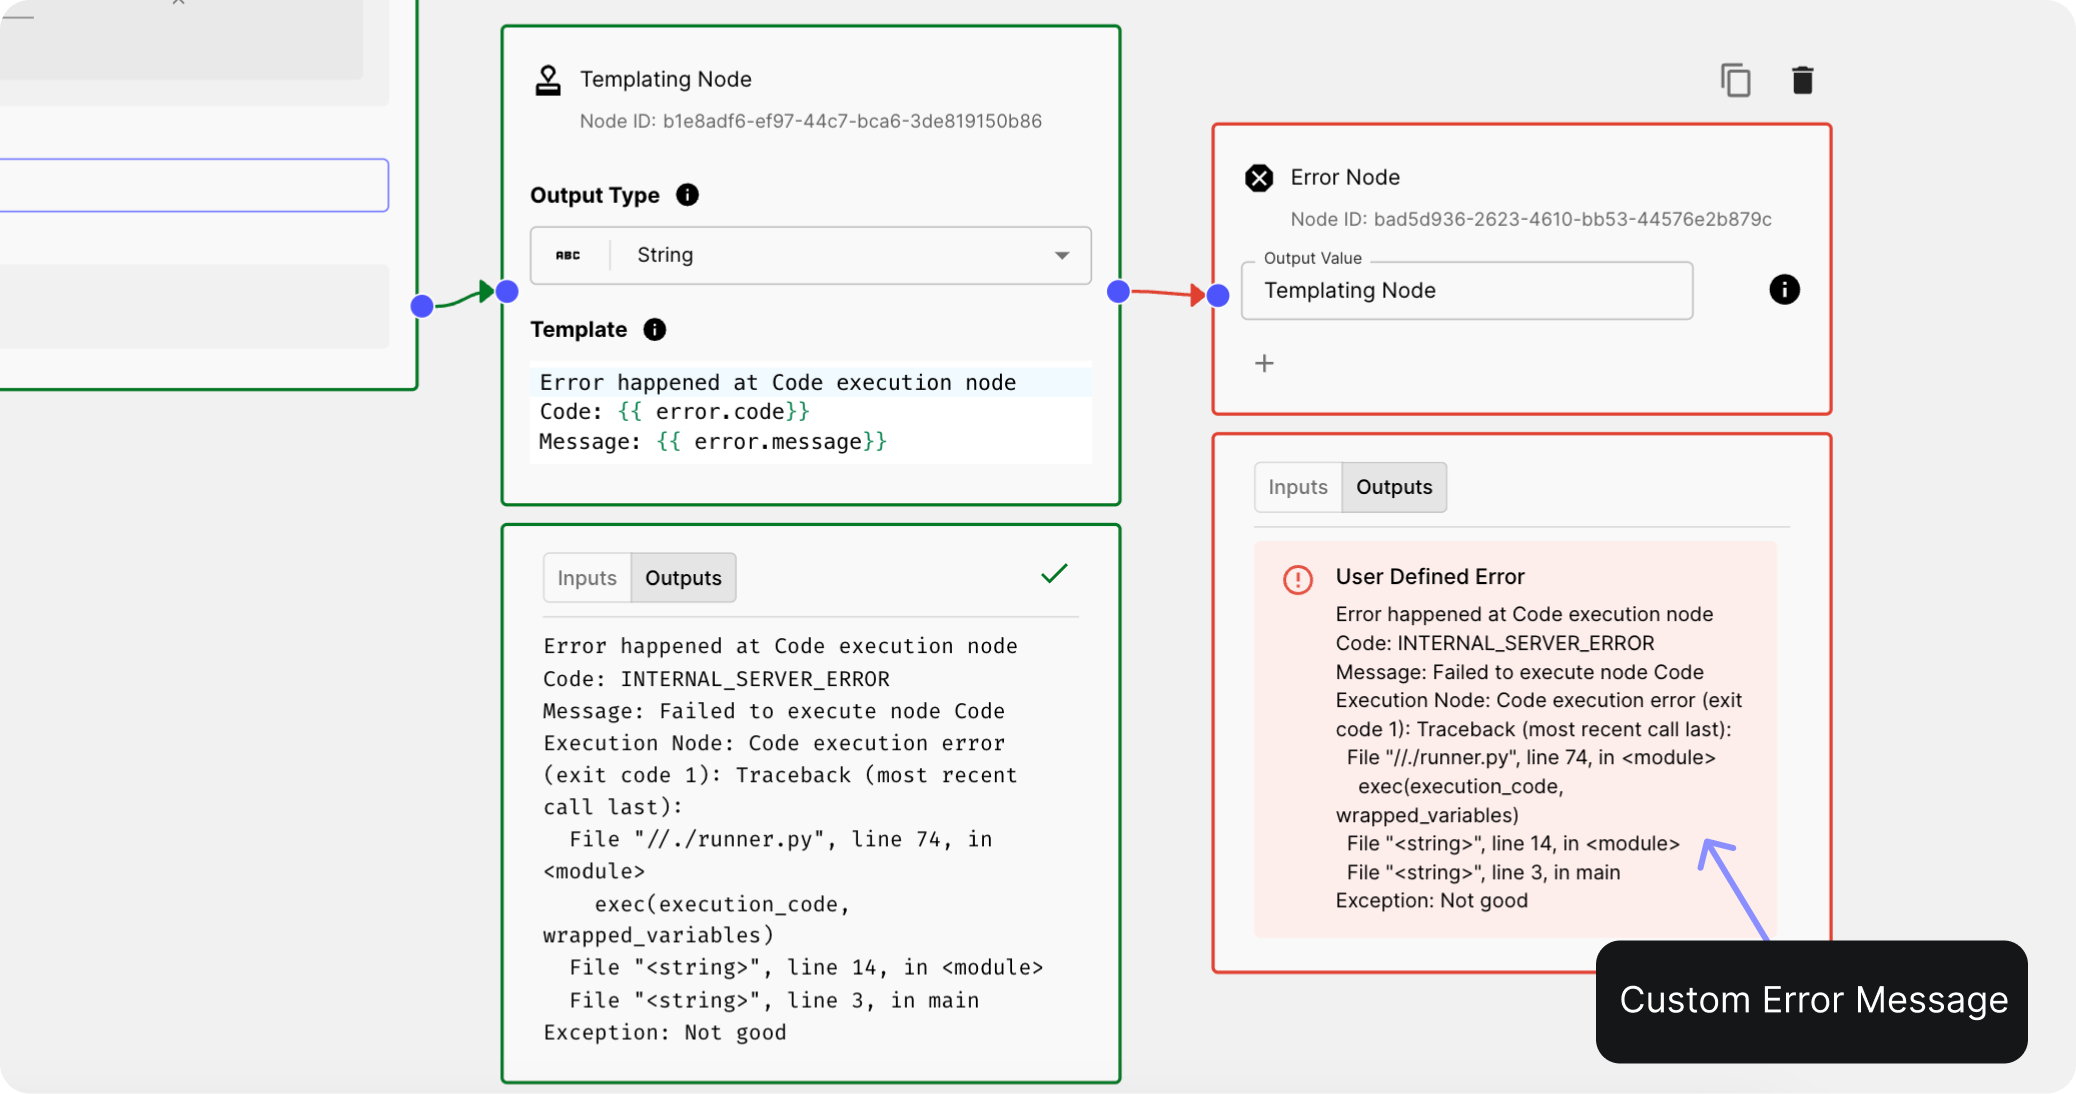The width and height of the screenshot is (2076, 1094).
Task: Click the red User Defined Error alert icon
Action: pyautogui.click(x=1298, y=579)
